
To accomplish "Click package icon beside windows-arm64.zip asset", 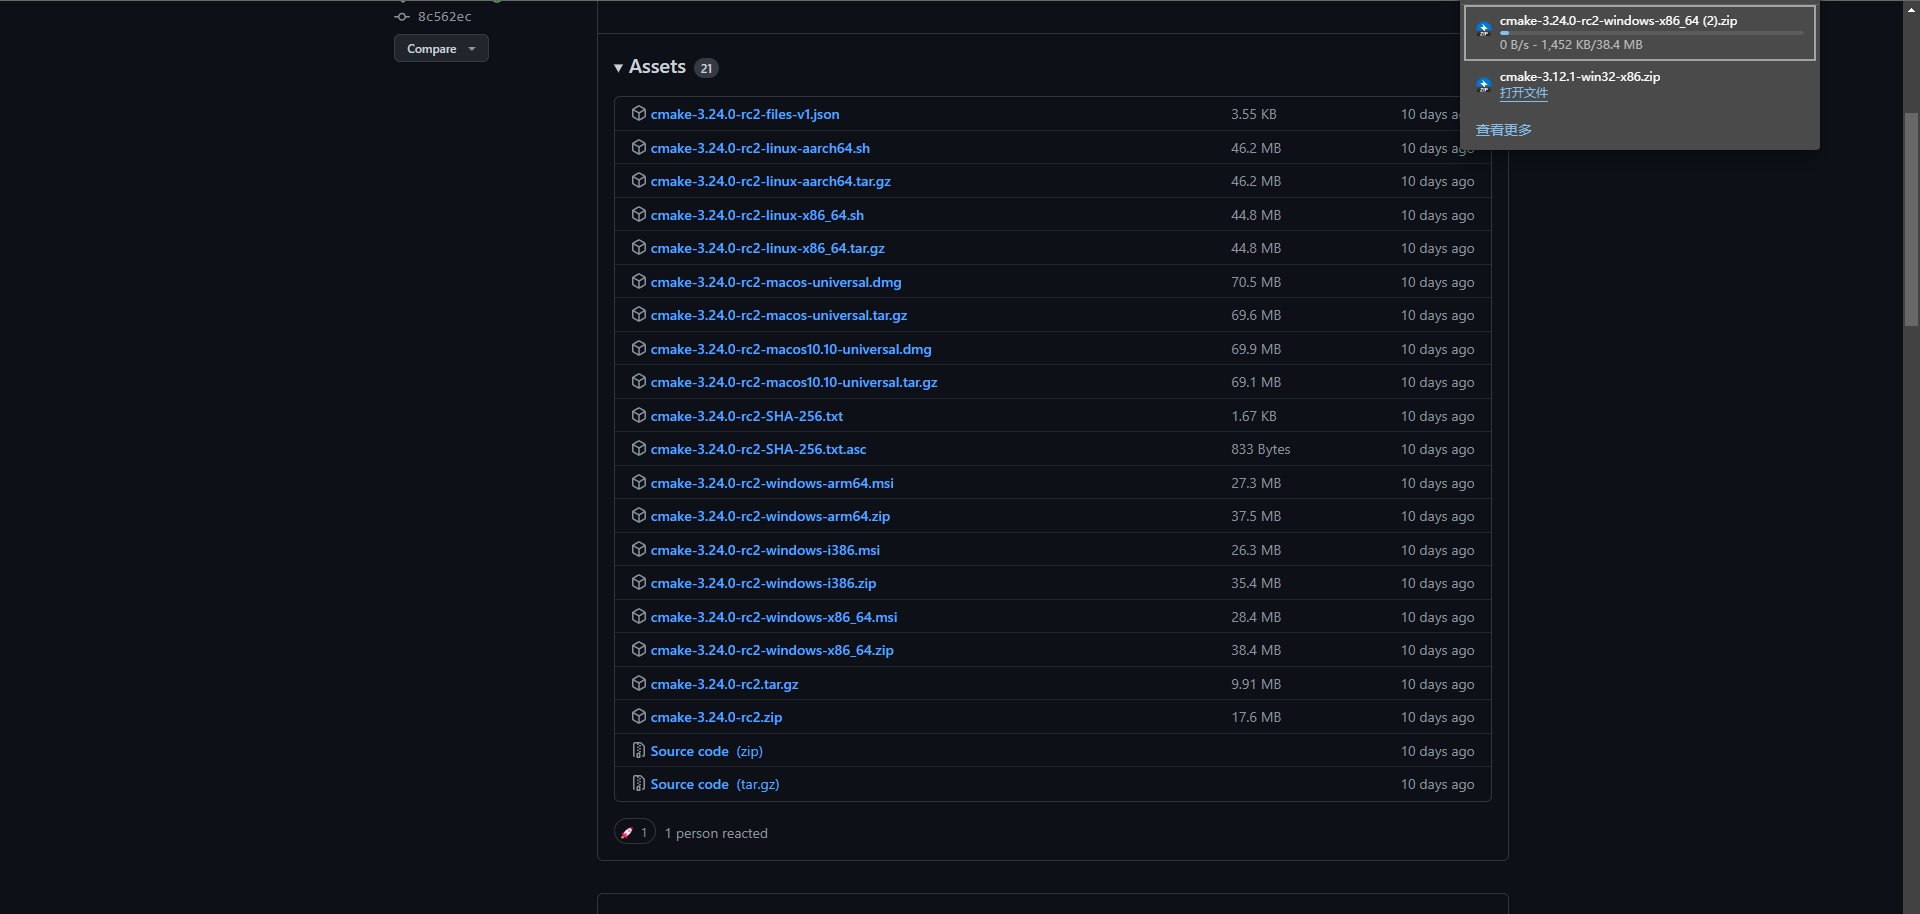I will pyautogui.click(x=639, y=516).
